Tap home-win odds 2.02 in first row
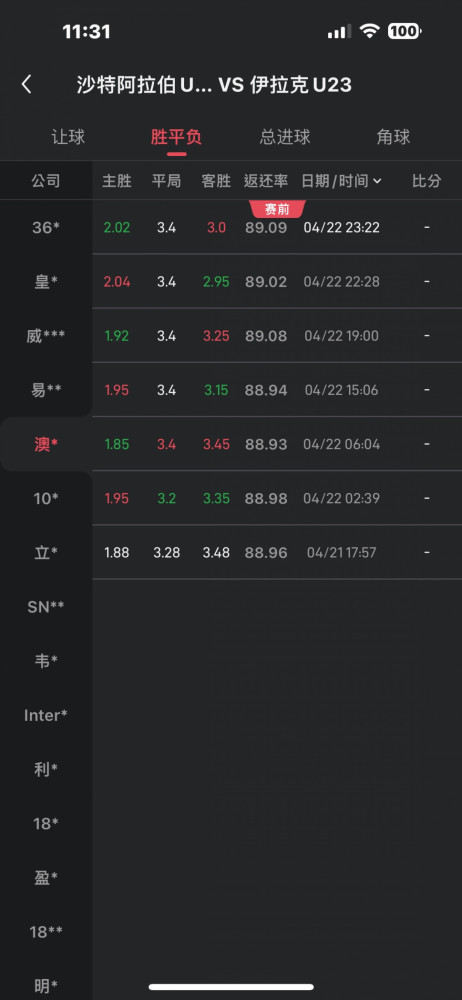This screenshot has height=1000, width=462. click(x=117, y=228)
